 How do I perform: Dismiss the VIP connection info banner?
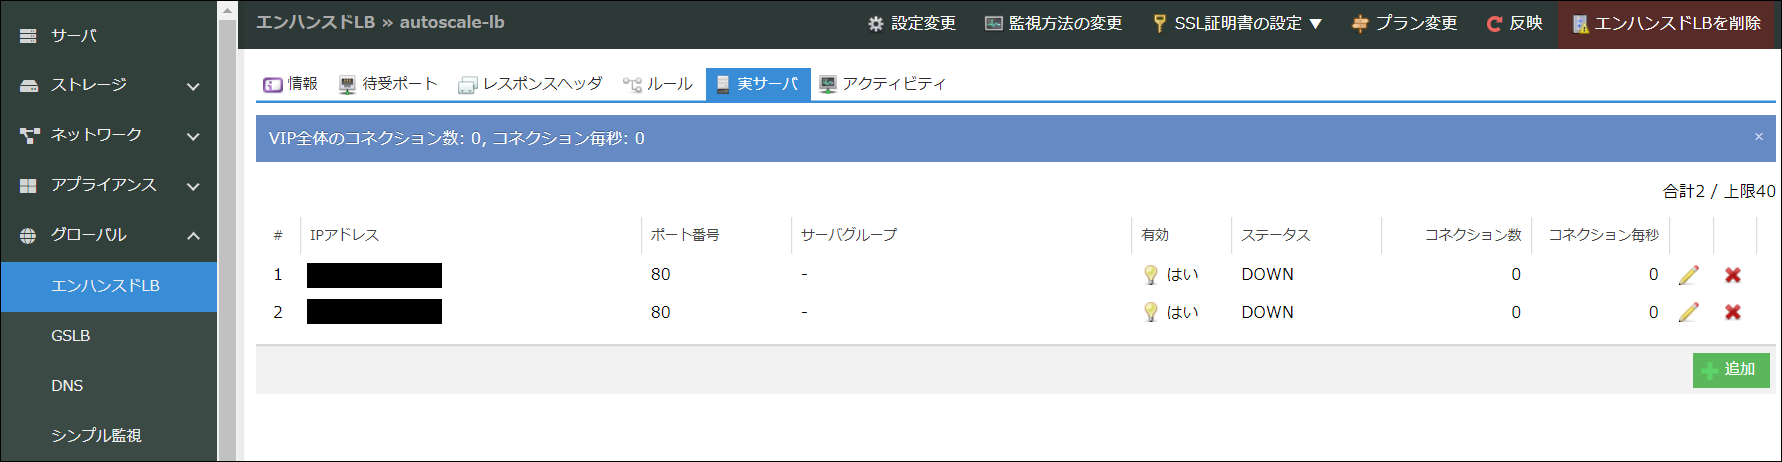coord(1758,137)
